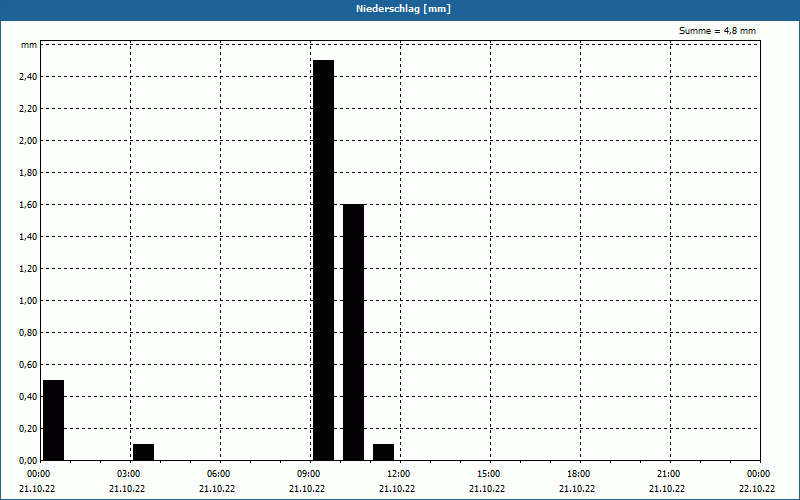The height and width of the screenshot is (500, 800).
Task: Click the mm unit label on y-axis
Action: (x=29, y=45)
